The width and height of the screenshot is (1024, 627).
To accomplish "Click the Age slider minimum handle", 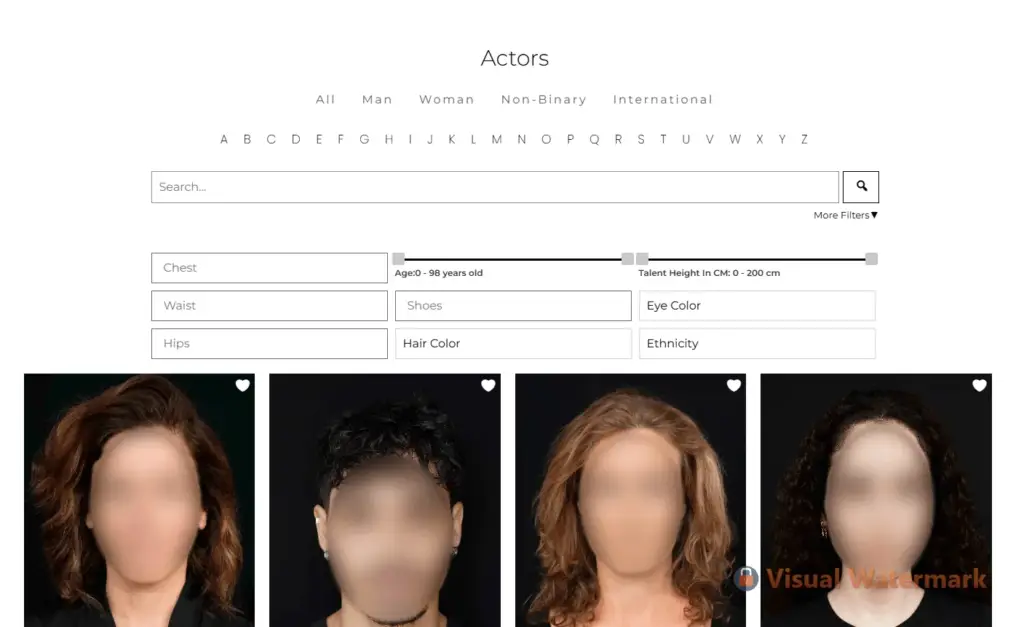I will [398, 259].
